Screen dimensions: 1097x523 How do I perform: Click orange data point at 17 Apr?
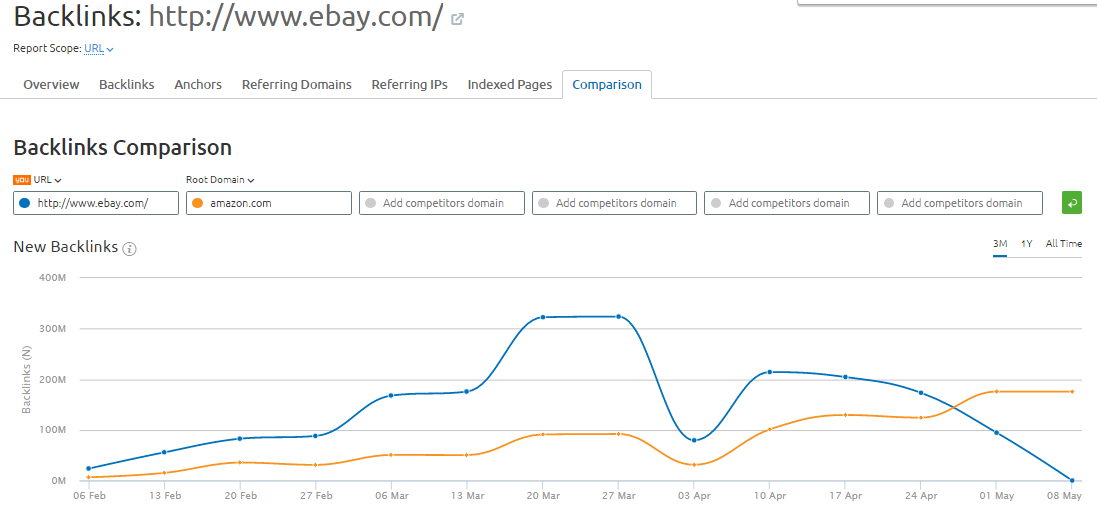[x=844, y=415]
